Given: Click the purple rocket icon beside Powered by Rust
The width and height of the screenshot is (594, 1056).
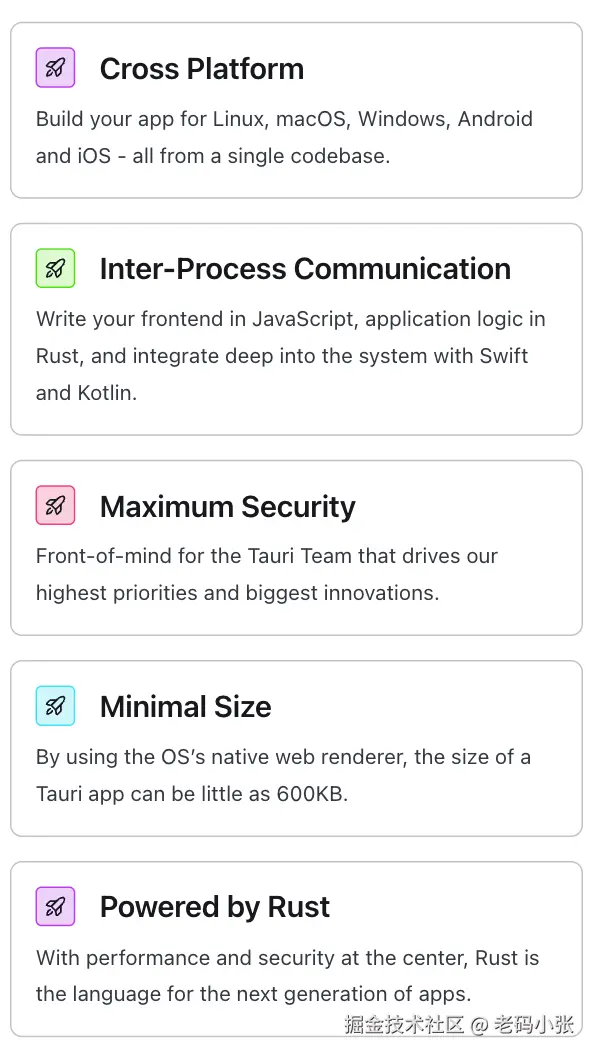Looking at the screenshot, I should click(x=55, y=906).
